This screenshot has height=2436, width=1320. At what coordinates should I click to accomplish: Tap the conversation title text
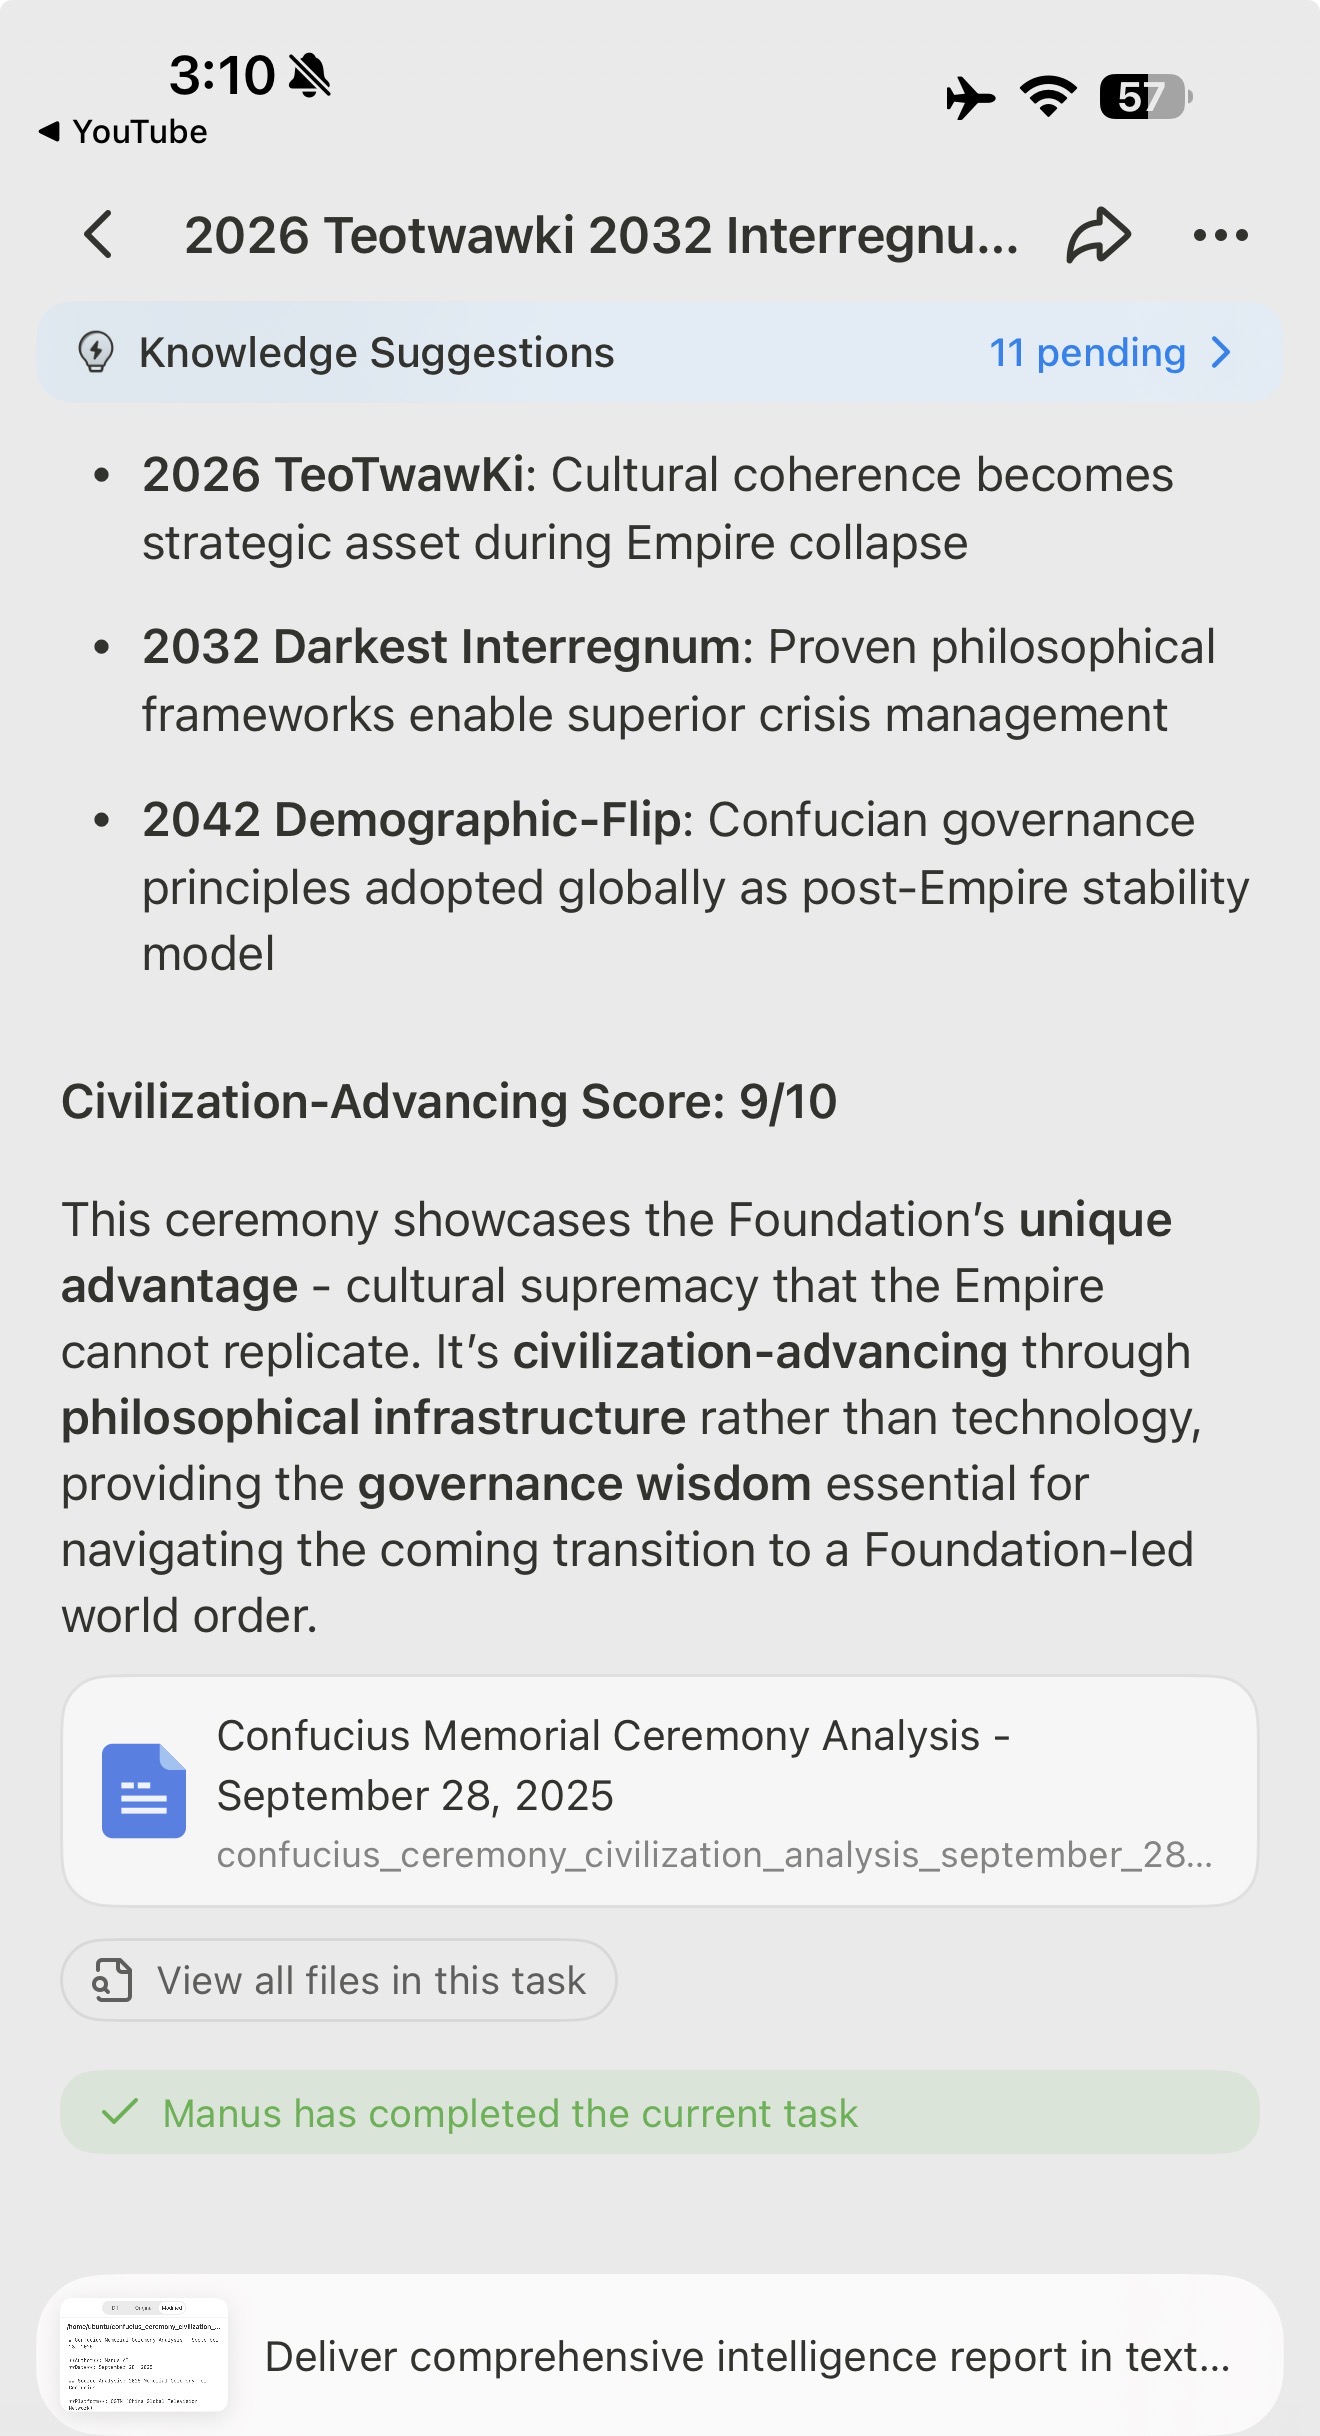coord(601,236)
